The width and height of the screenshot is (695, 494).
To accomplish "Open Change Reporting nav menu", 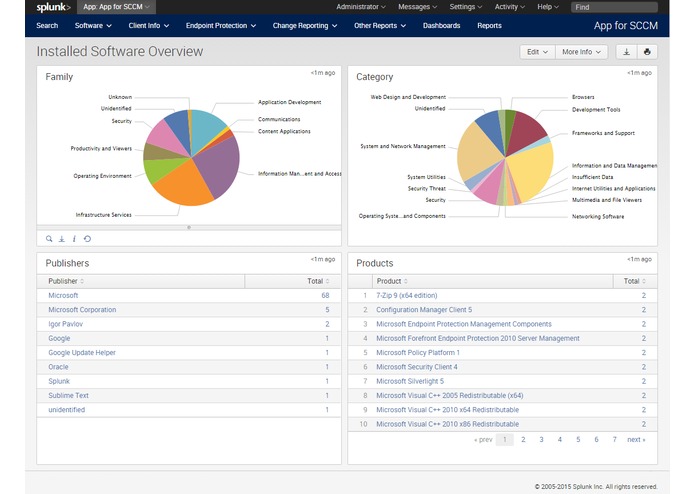I will [x=305, y=26].
